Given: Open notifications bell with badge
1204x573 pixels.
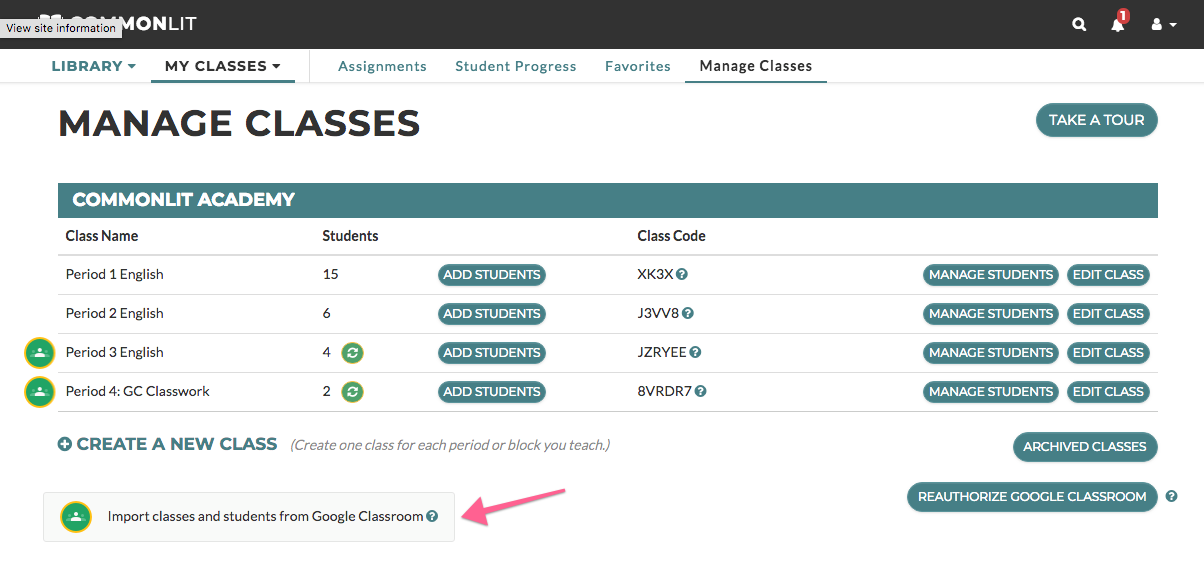Looking at the screenshot, I should pos(1119,22).
